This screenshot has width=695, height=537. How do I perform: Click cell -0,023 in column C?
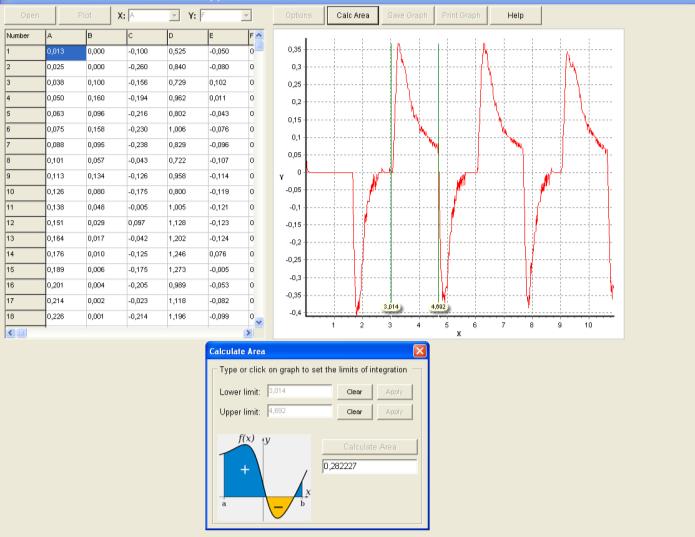[147, 301]
